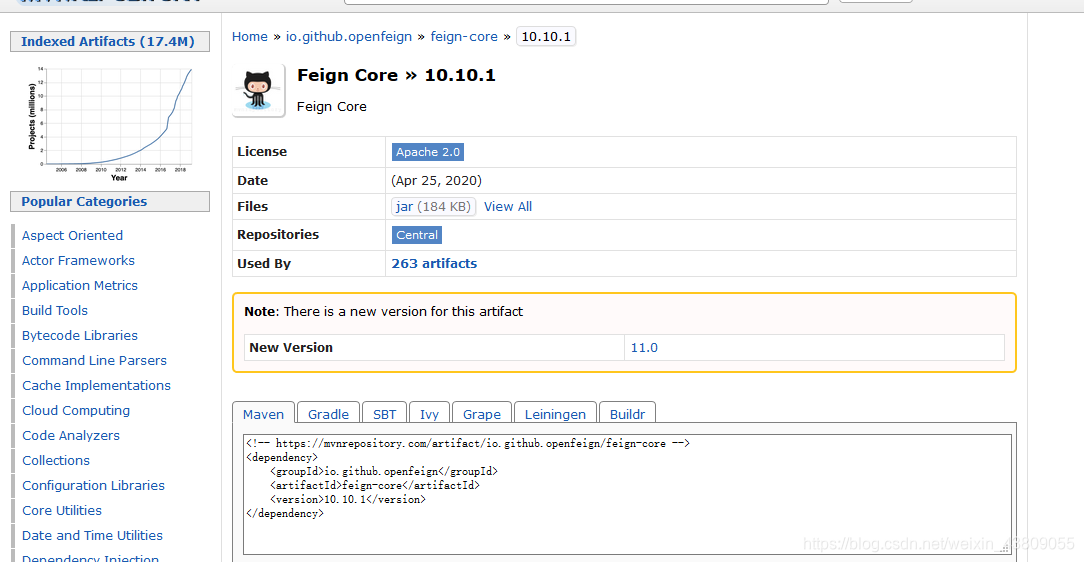Open Core Utilities category

(x=62, y=510)
